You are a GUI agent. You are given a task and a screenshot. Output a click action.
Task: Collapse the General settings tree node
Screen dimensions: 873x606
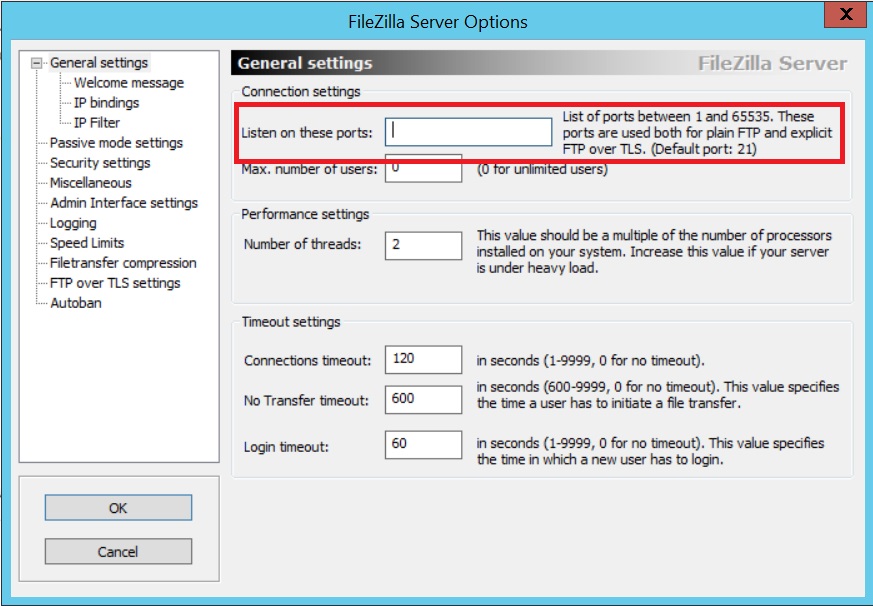tap(36, 63)
